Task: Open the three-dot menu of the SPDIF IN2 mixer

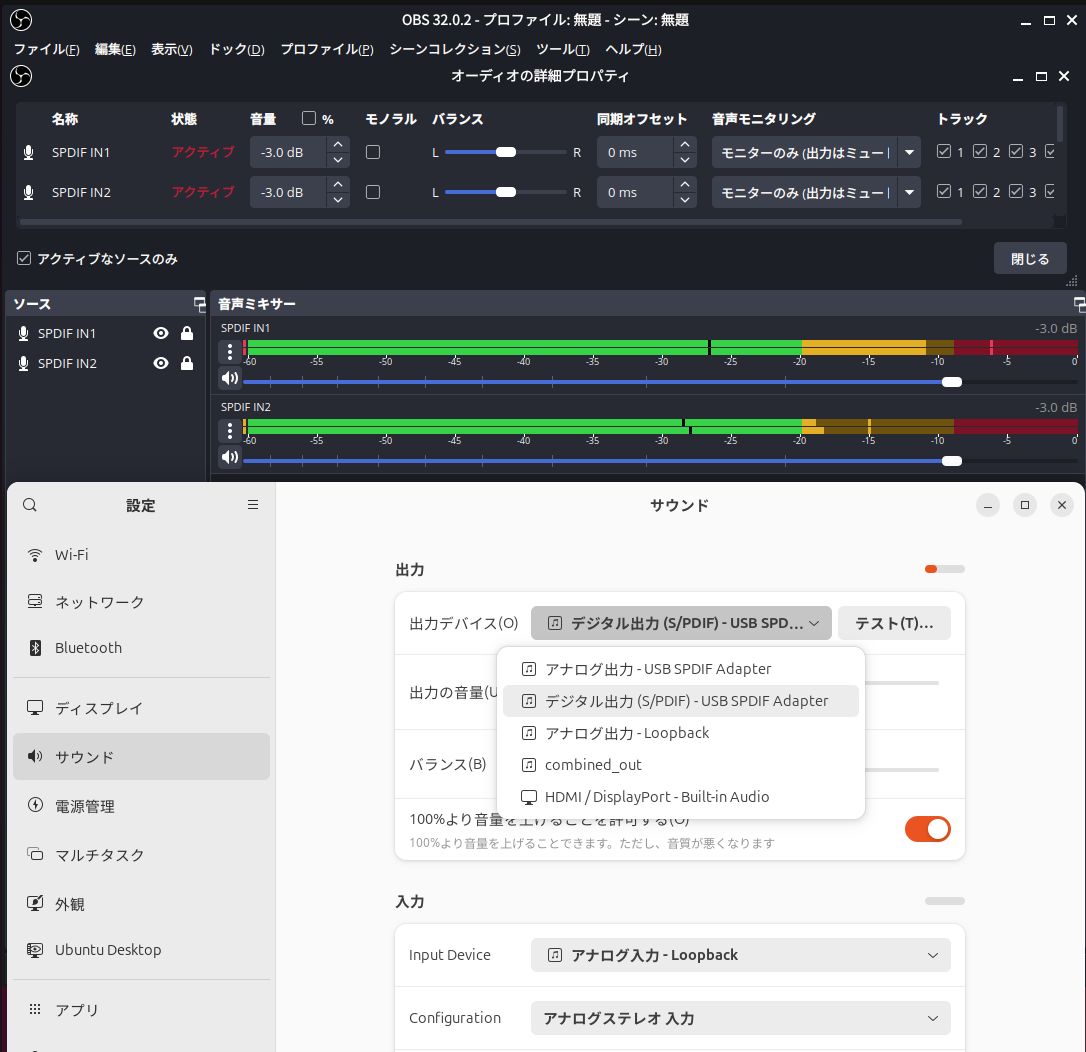Action: (x=230, y=431)
